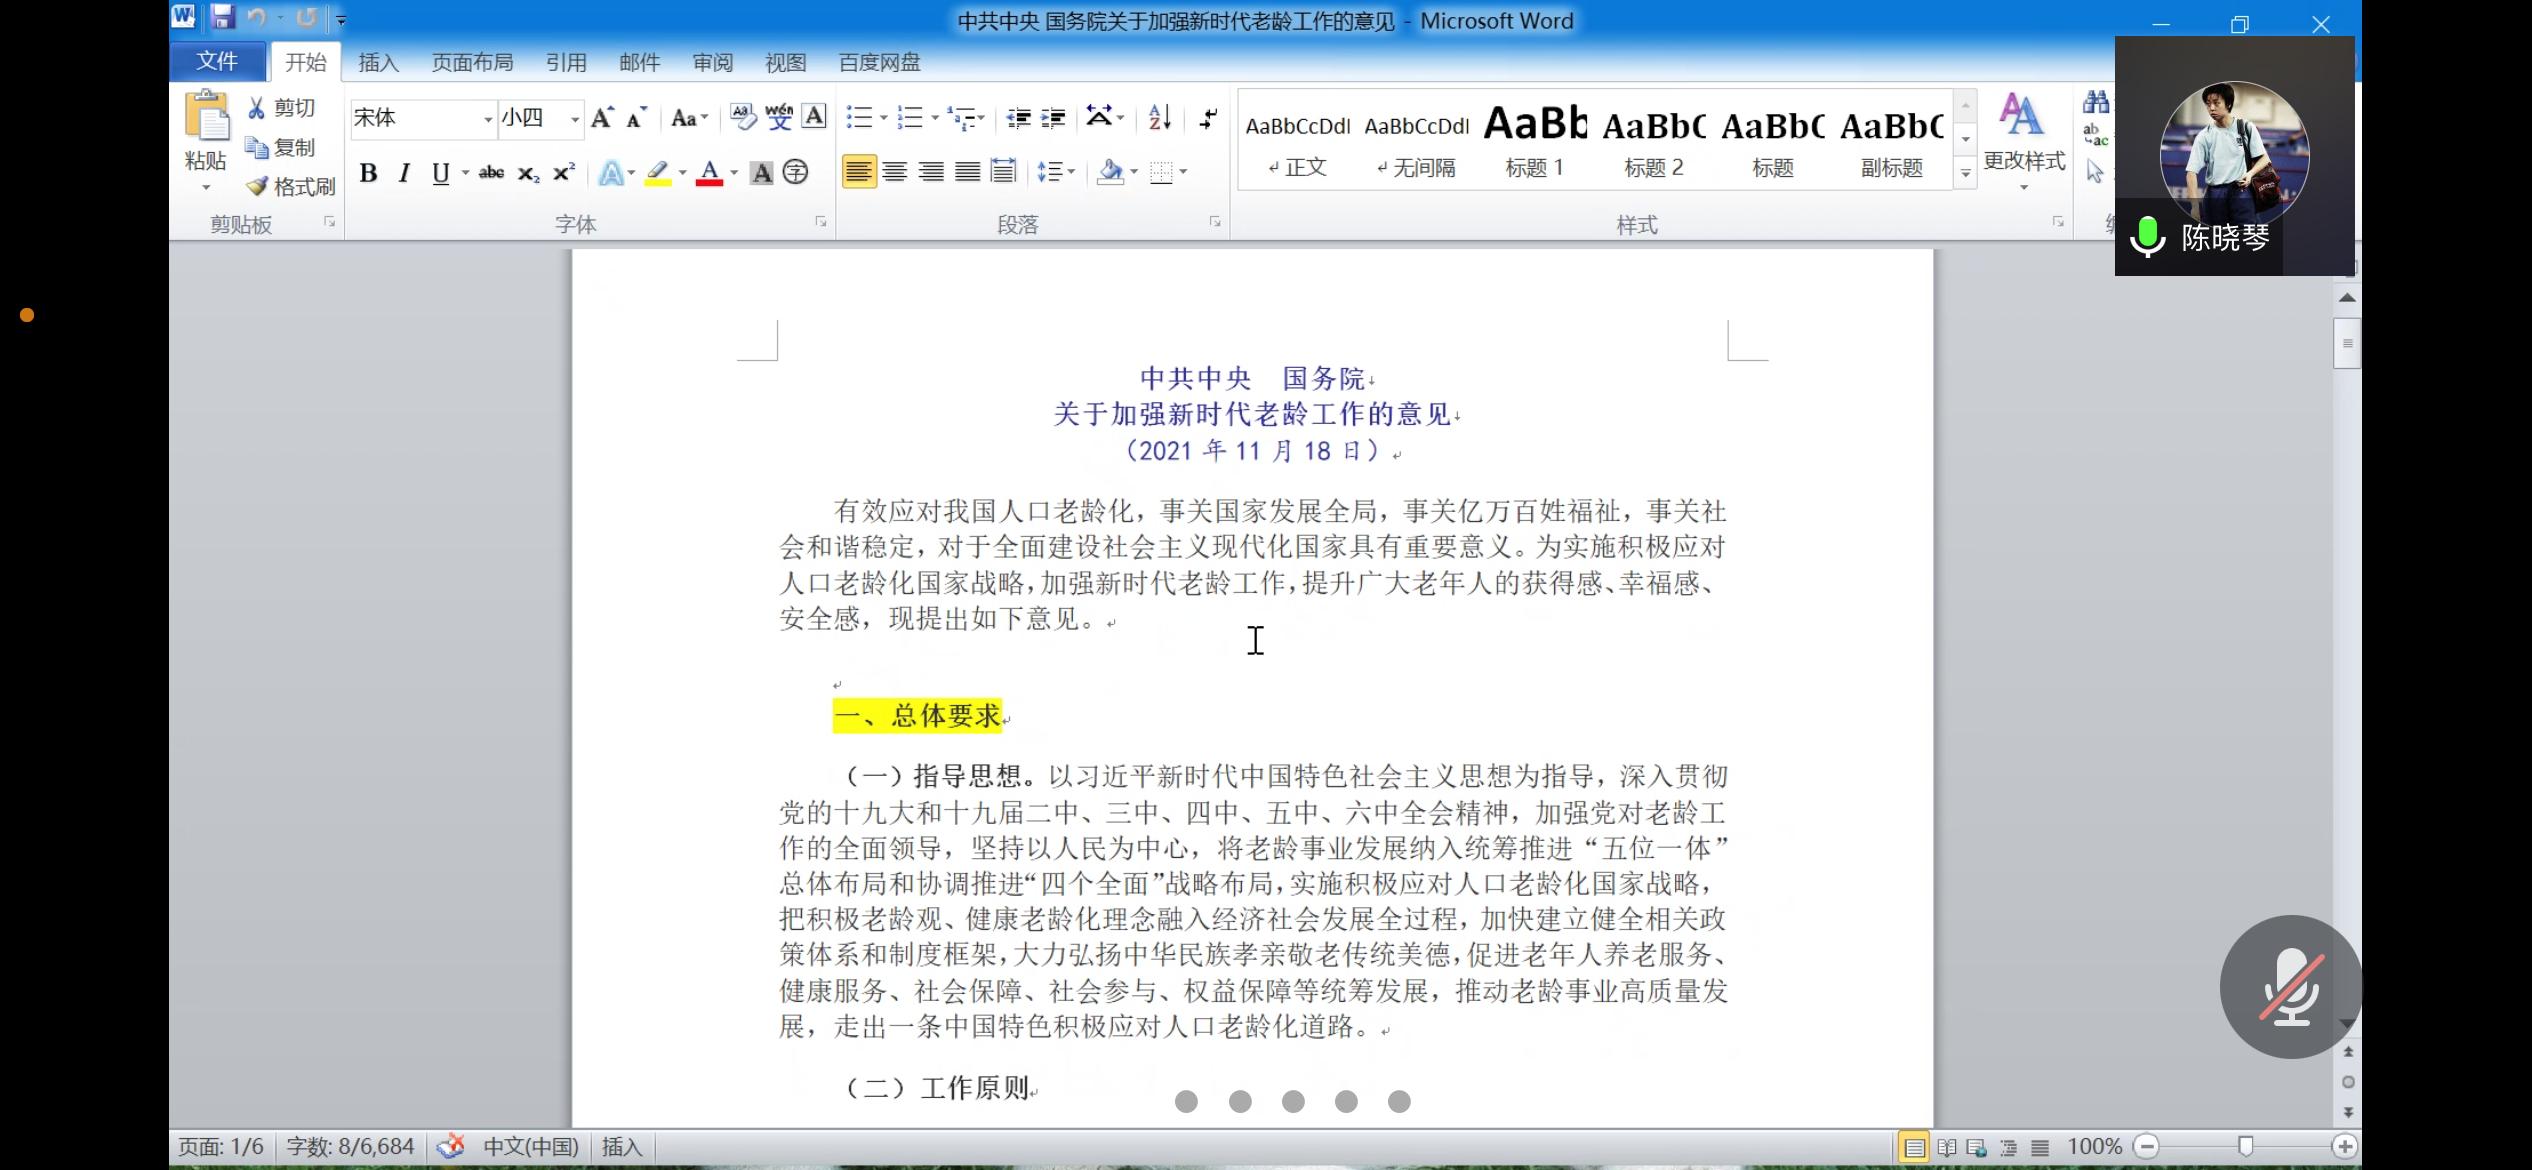
Task: Open the 页面布局 ribbon tab
Action: click(472, 62)
